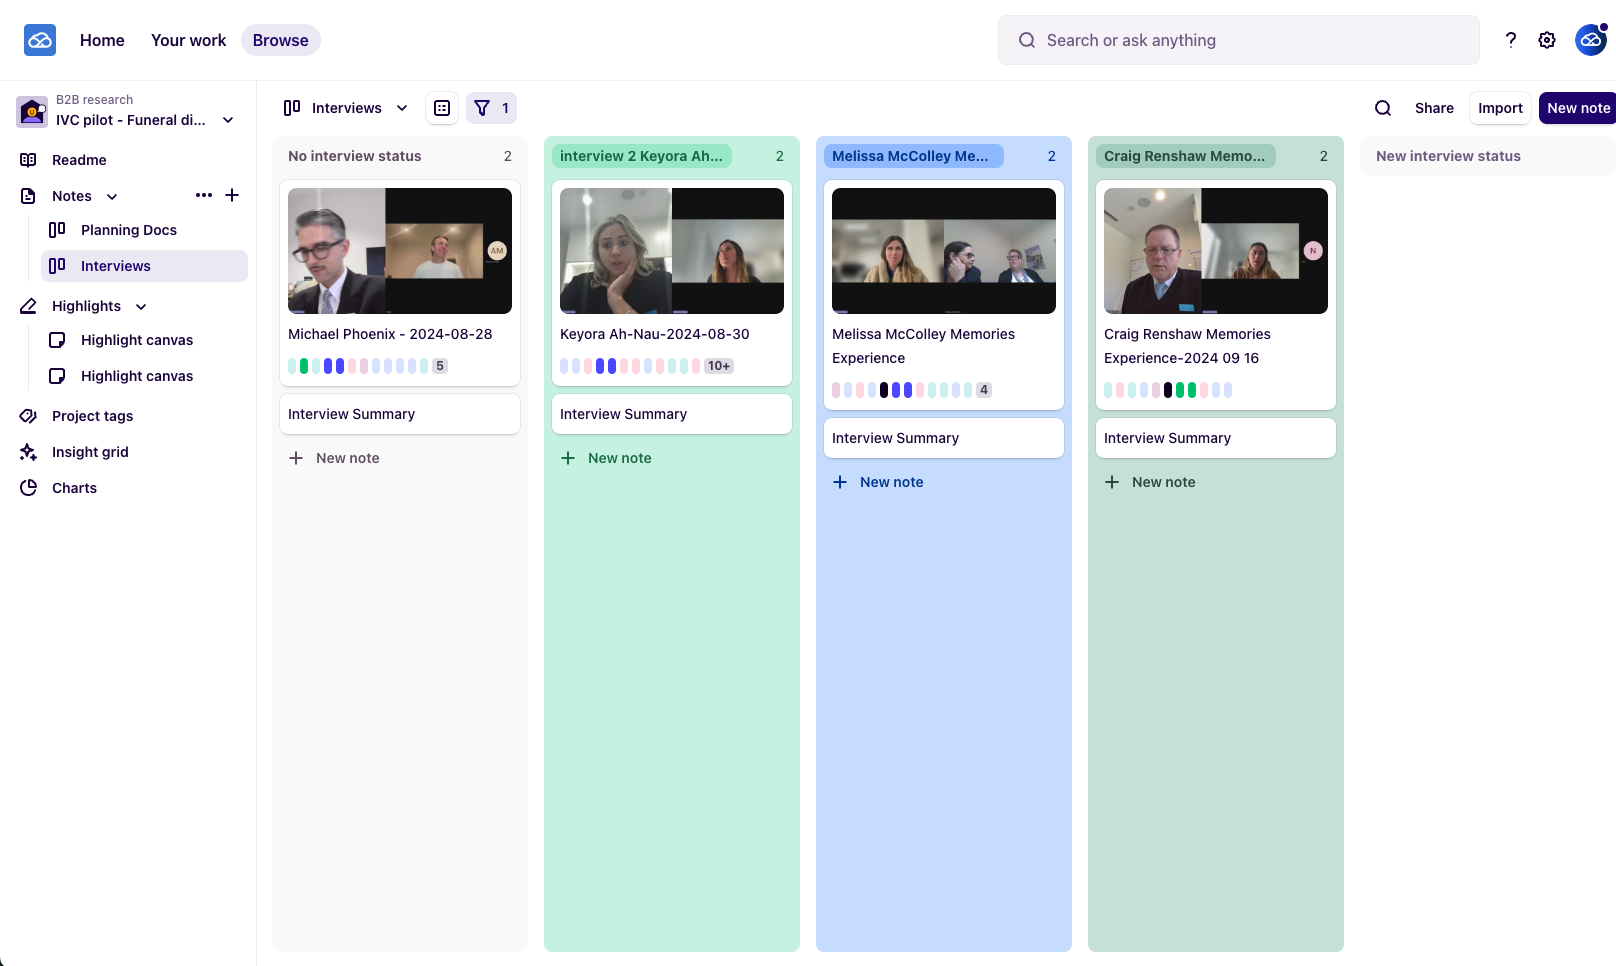The width and height of the screenshot is (1616, 966).
Task: Click the help question mark icon
Action: [1510, 40]
